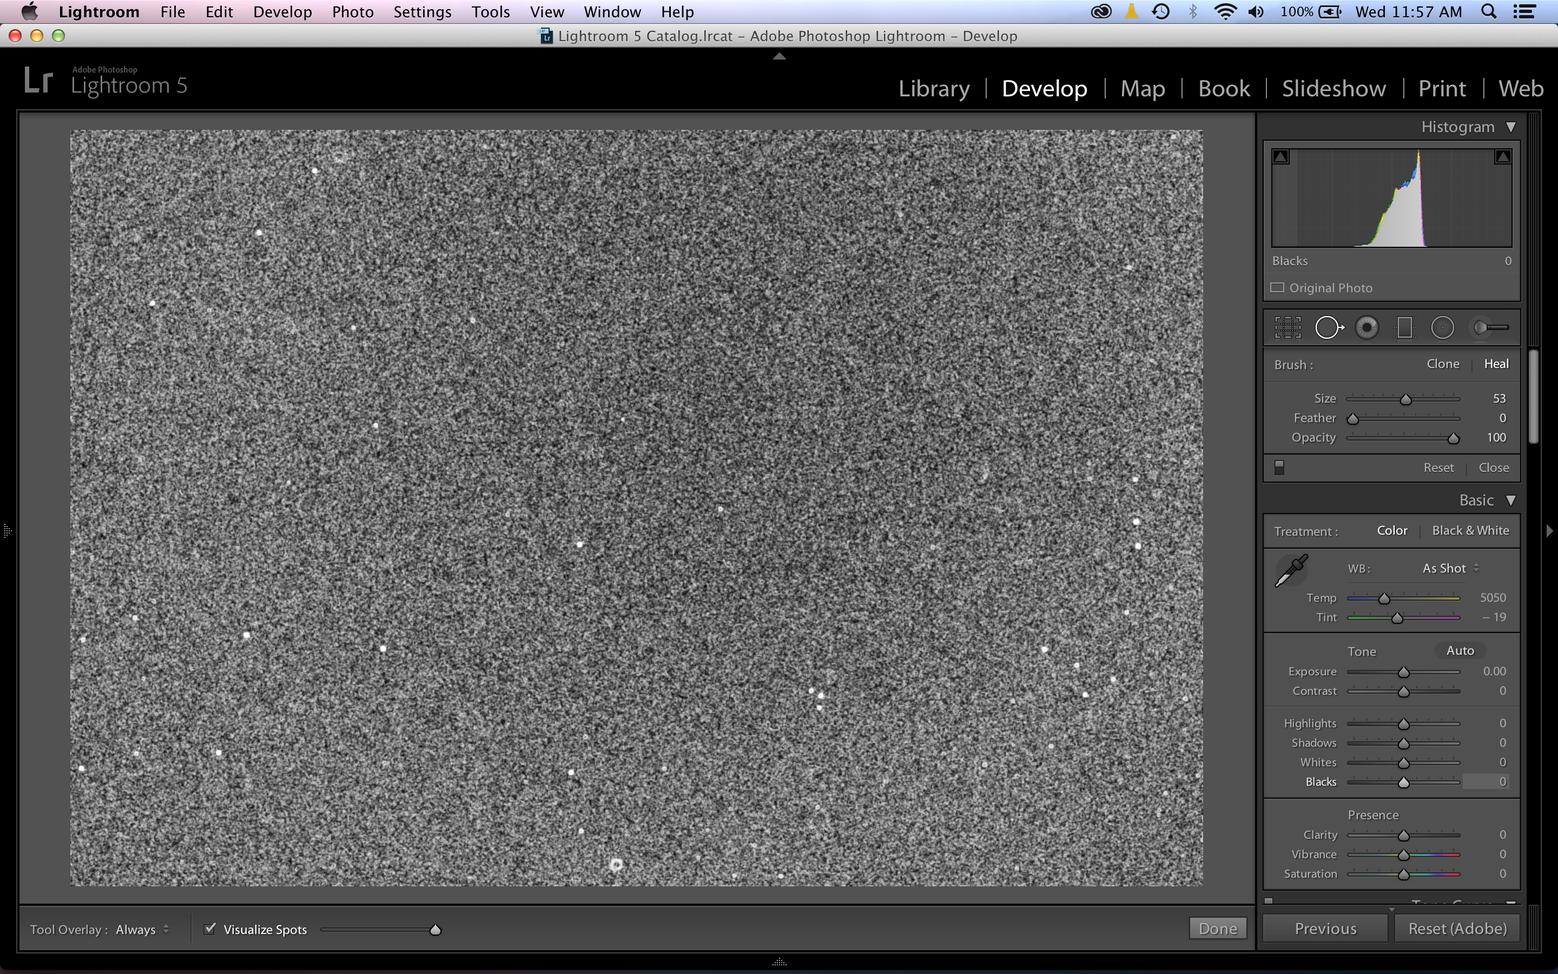Screen dimensions: 1558x974
Task: Choose the Graduated Filter tool
Action: [1404, 328]
